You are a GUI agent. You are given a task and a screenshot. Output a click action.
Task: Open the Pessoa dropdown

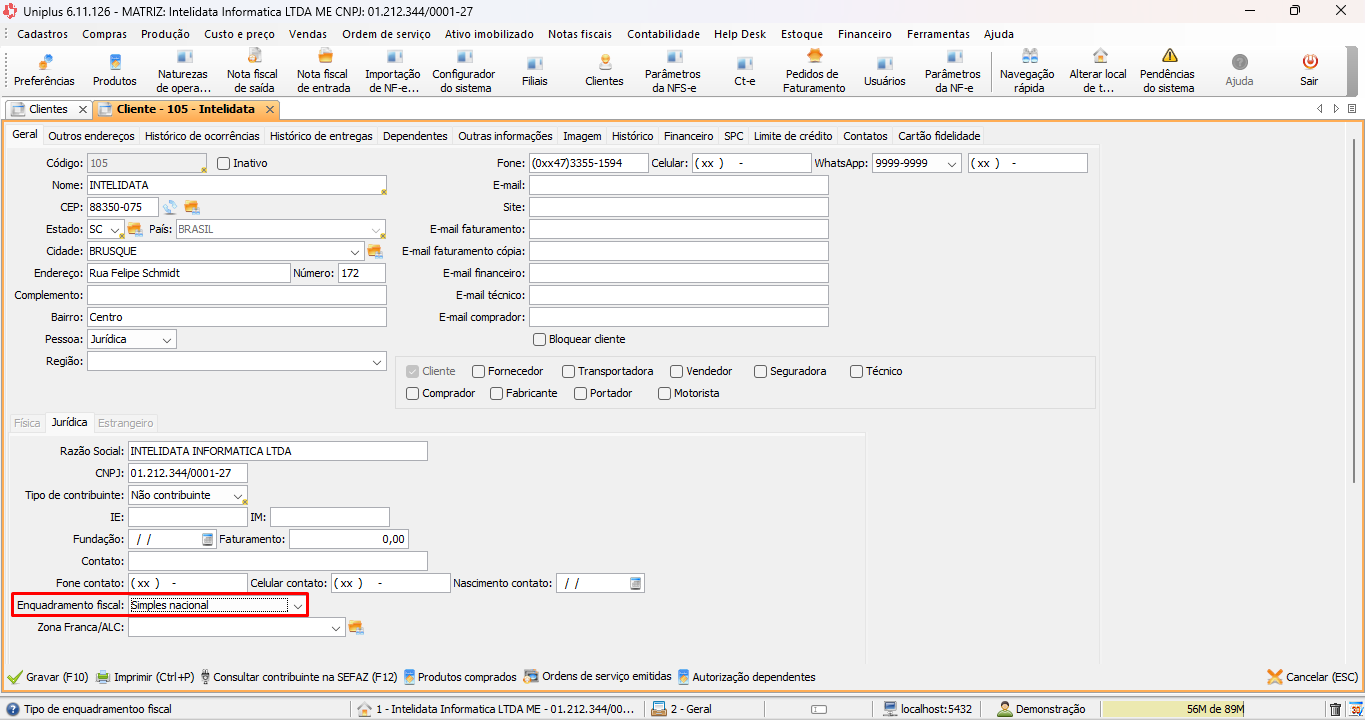point(167,339)
